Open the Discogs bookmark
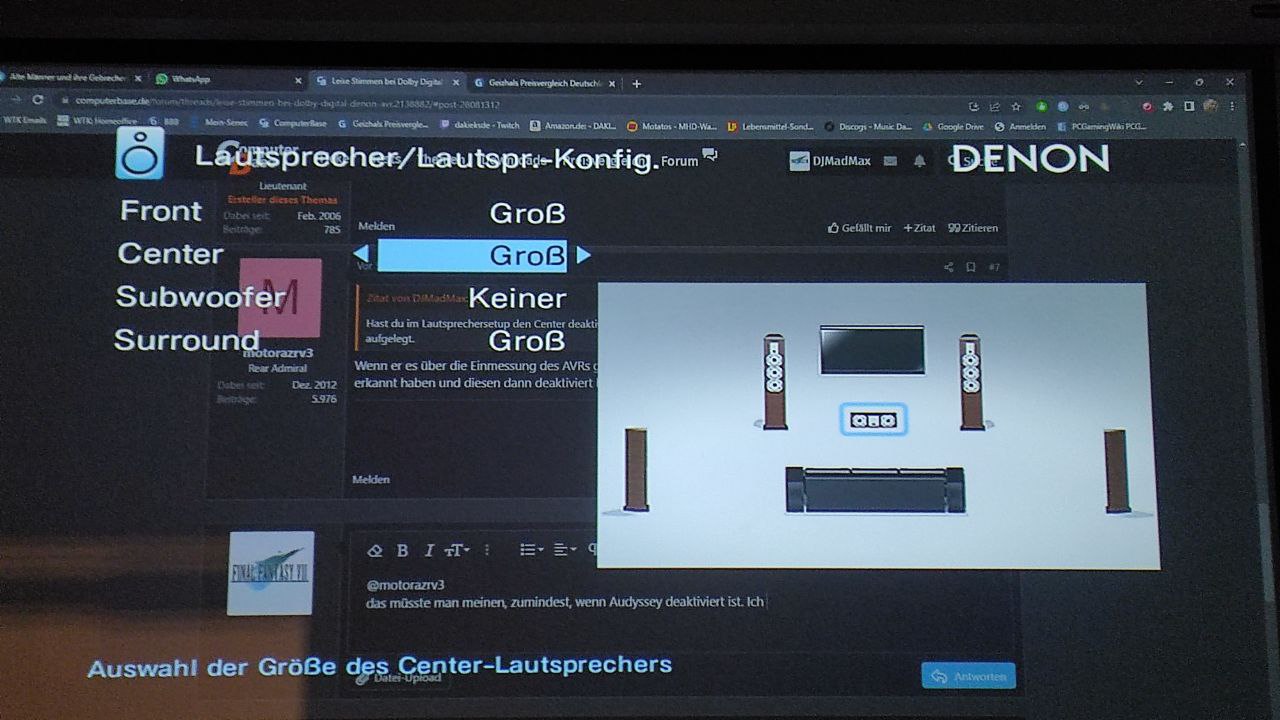This screenshot has width=1280, height=720. [x=868, y=127]
